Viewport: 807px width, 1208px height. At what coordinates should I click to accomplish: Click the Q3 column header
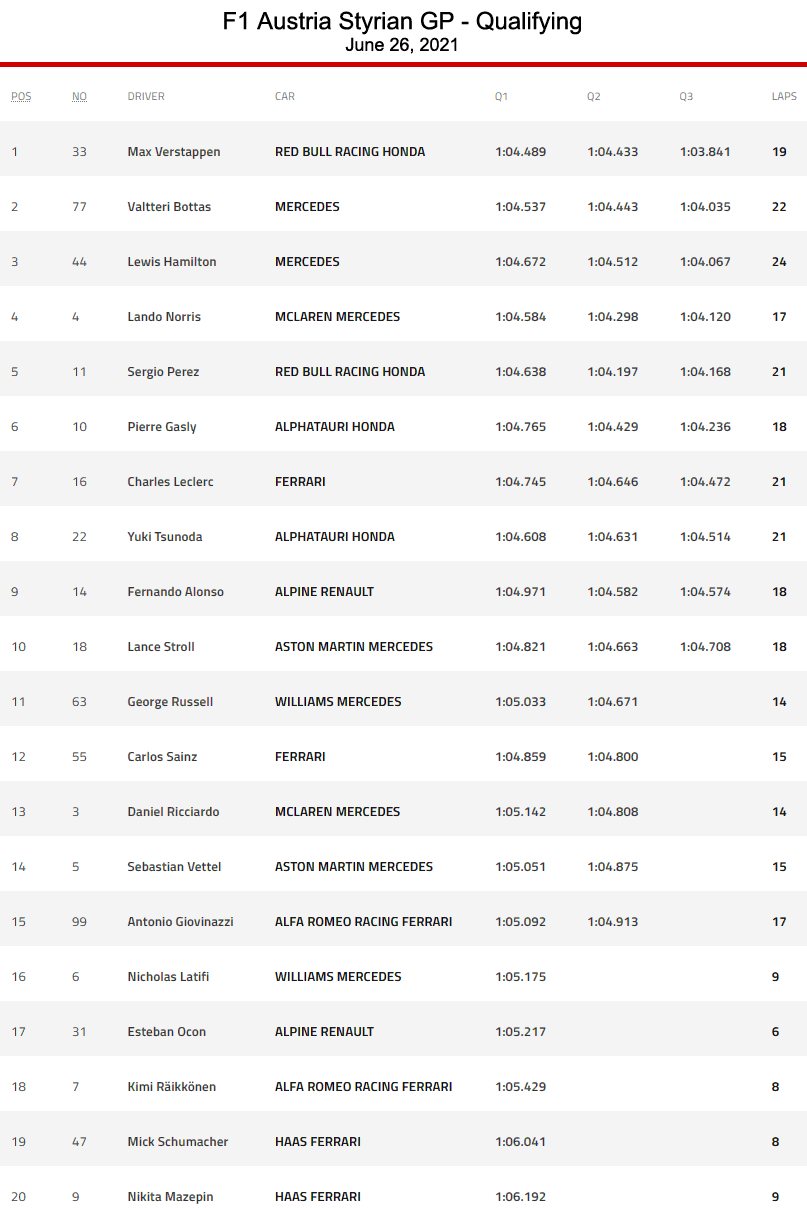(686, 97)
